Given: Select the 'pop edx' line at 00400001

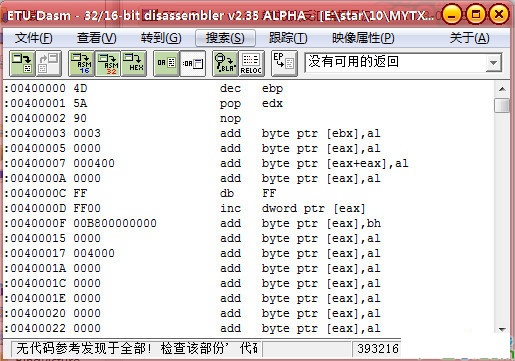Looking at the screenshot, I should pyautogui.click(x=248, y=103).
